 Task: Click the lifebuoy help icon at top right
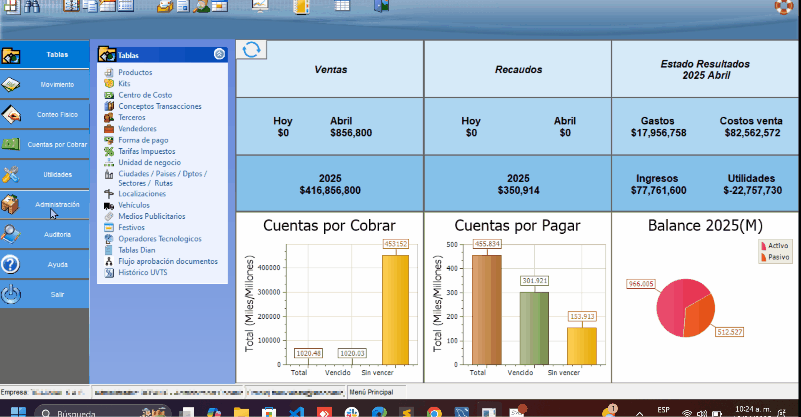[x=783, y=6]
